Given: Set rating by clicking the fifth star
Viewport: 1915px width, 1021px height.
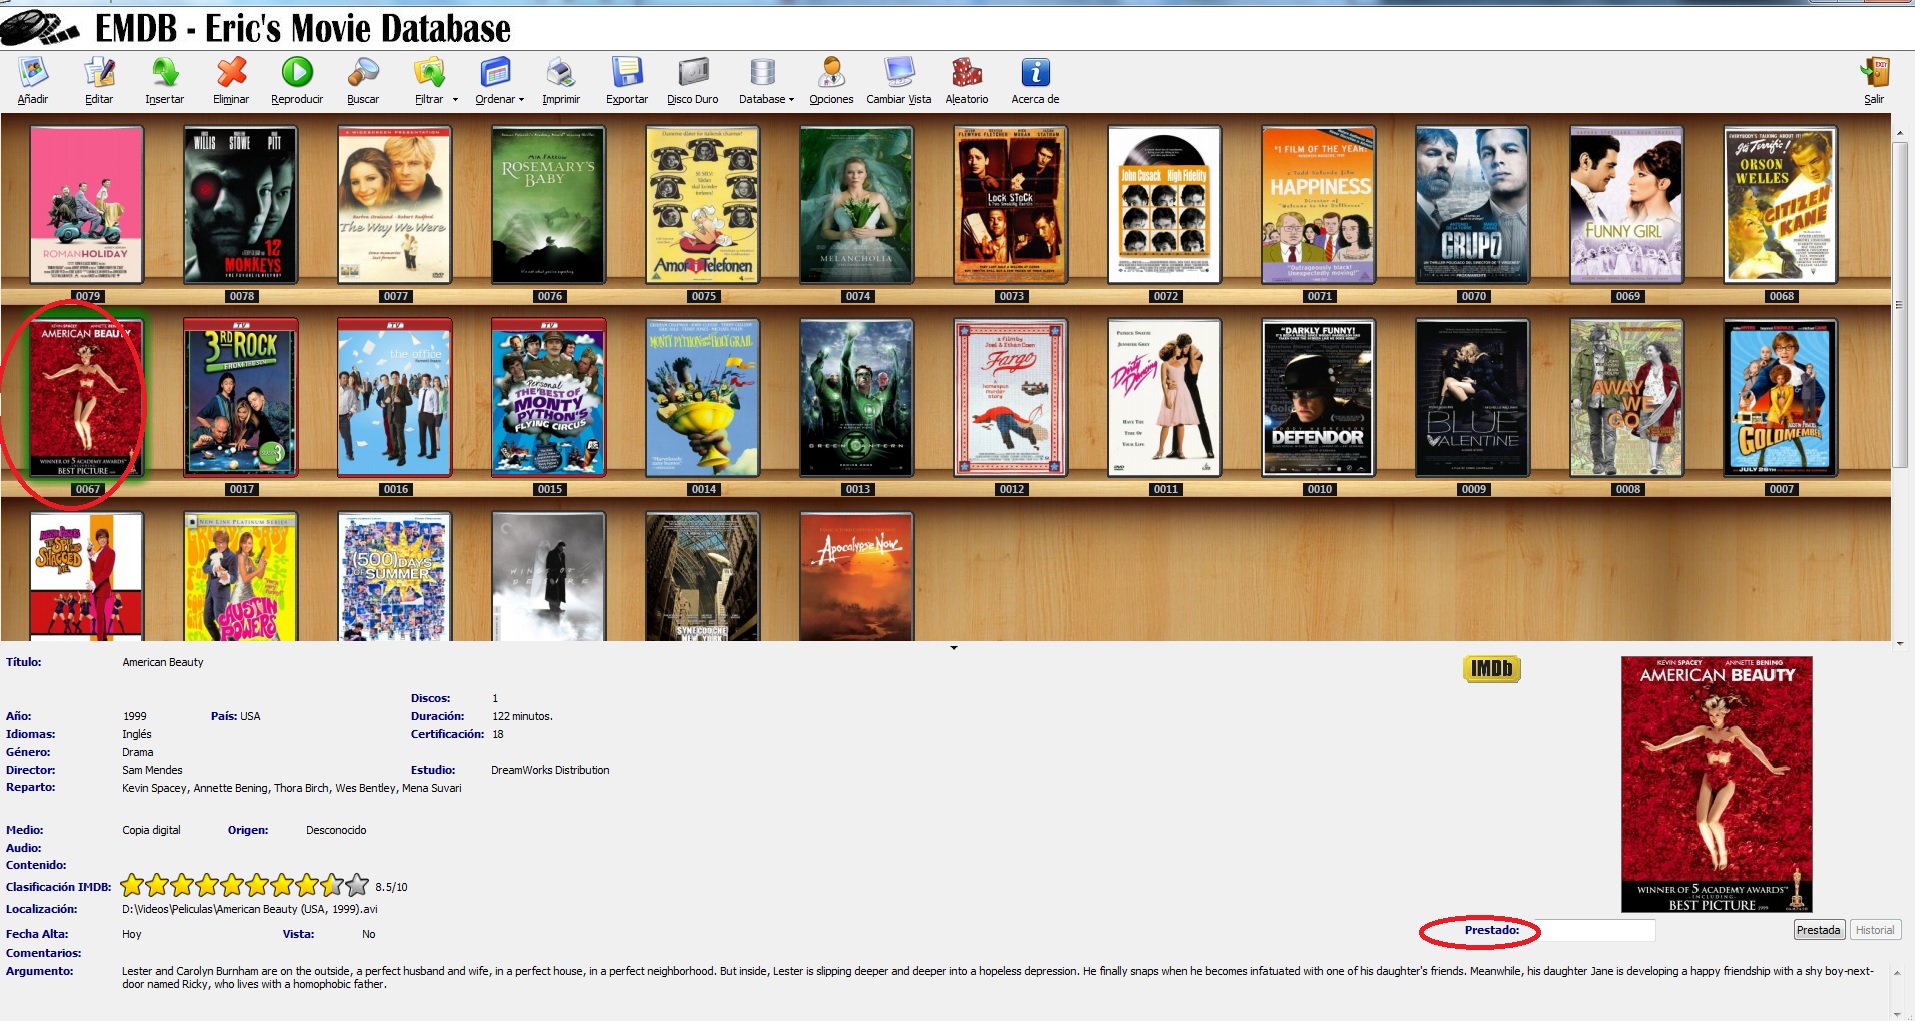Looking at the screenshot, I should pyautogui.click(x=232, y=886).
